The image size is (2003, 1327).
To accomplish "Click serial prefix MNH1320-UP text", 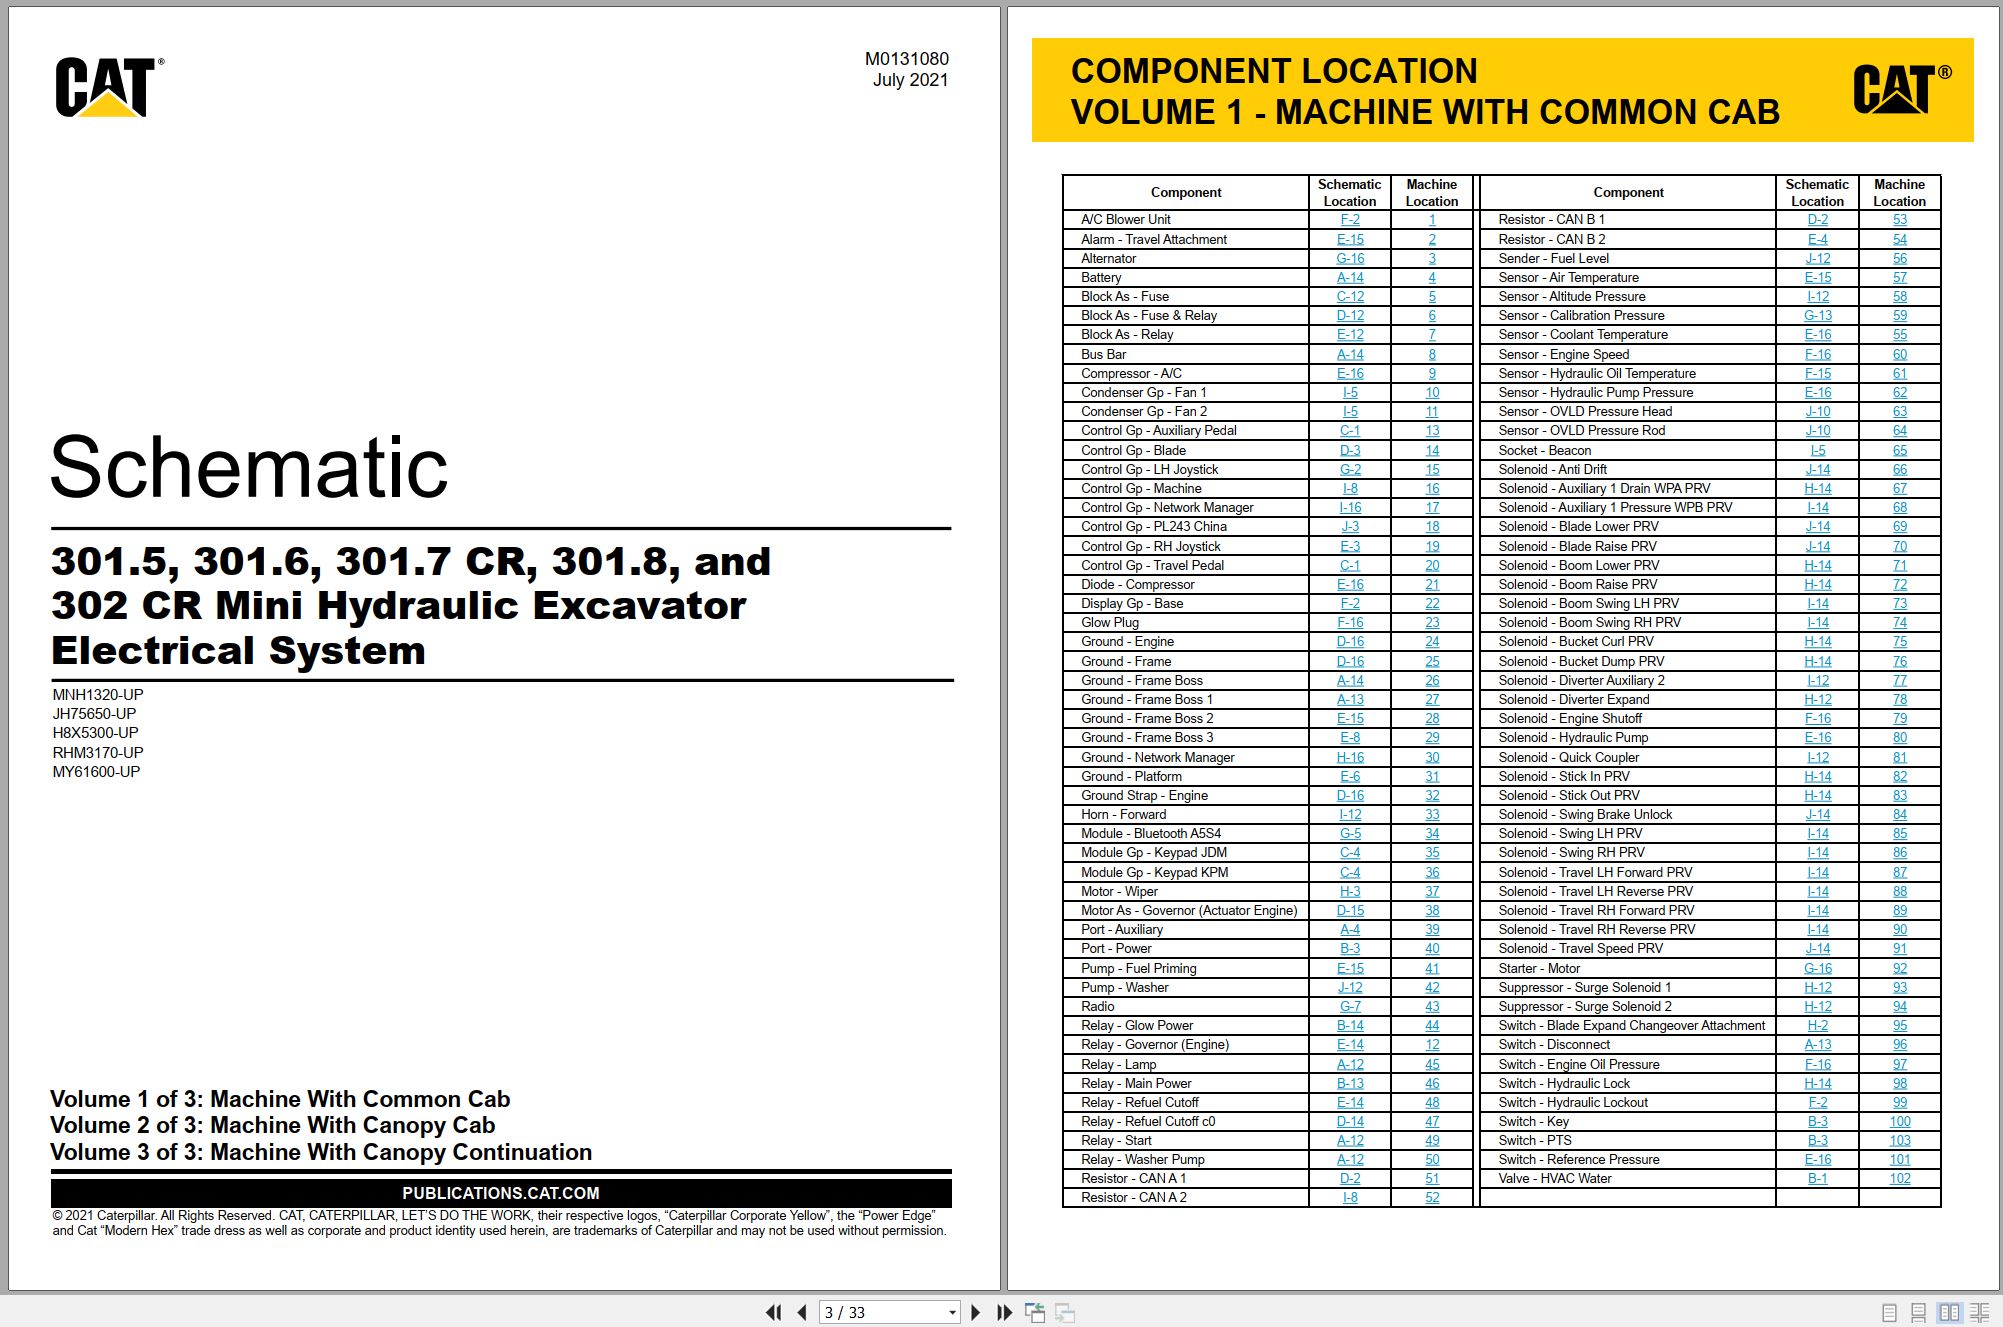I will (98, 695).
